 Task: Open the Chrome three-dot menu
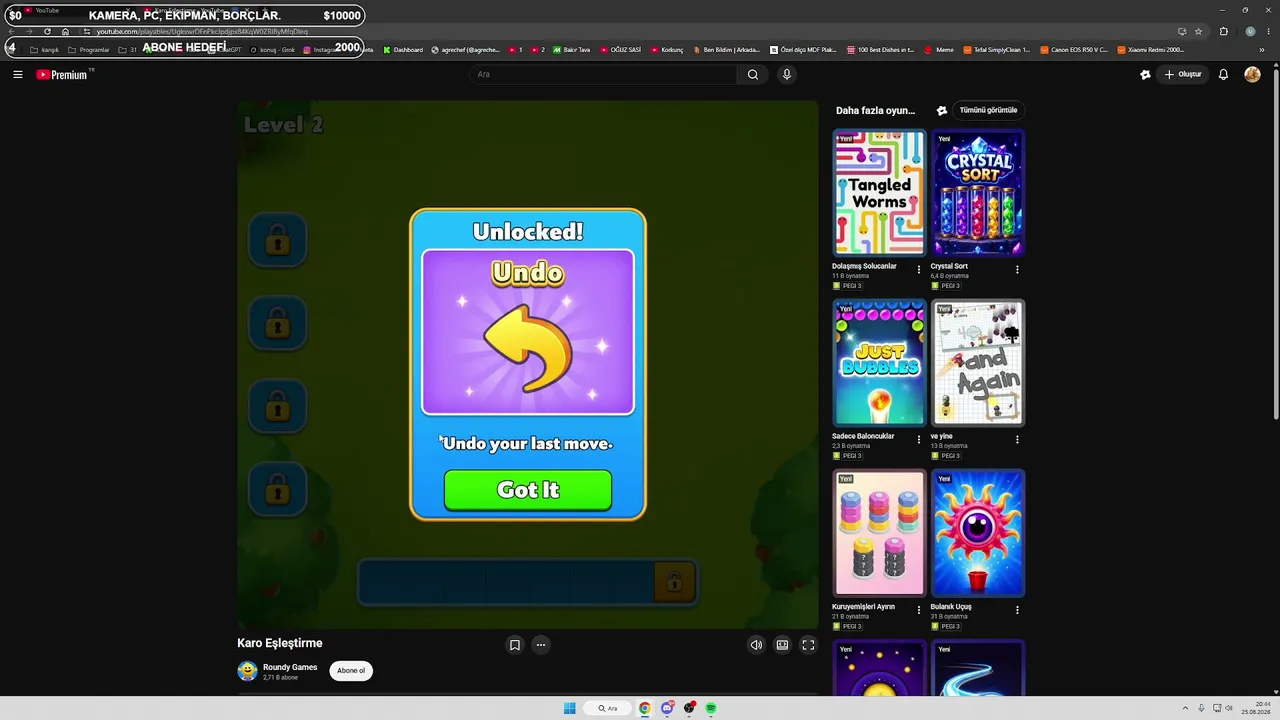click(1268, 32)
